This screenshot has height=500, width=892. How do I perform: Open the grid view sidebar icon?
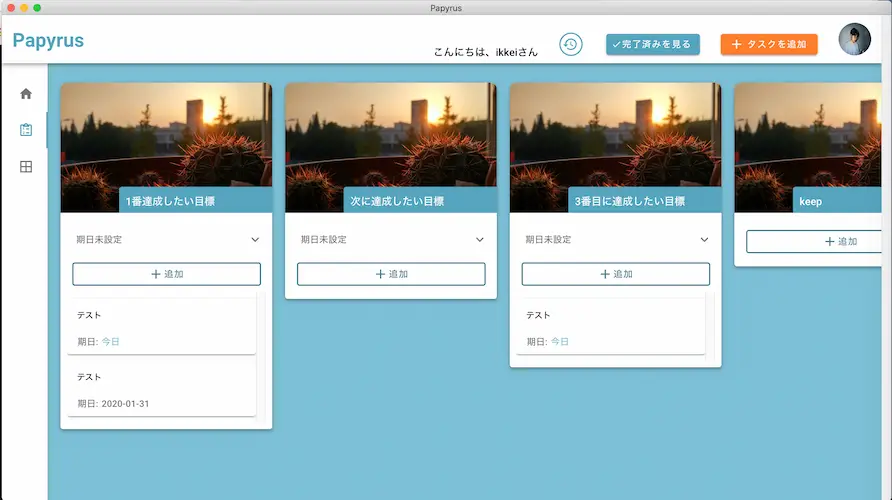point(26,167)
